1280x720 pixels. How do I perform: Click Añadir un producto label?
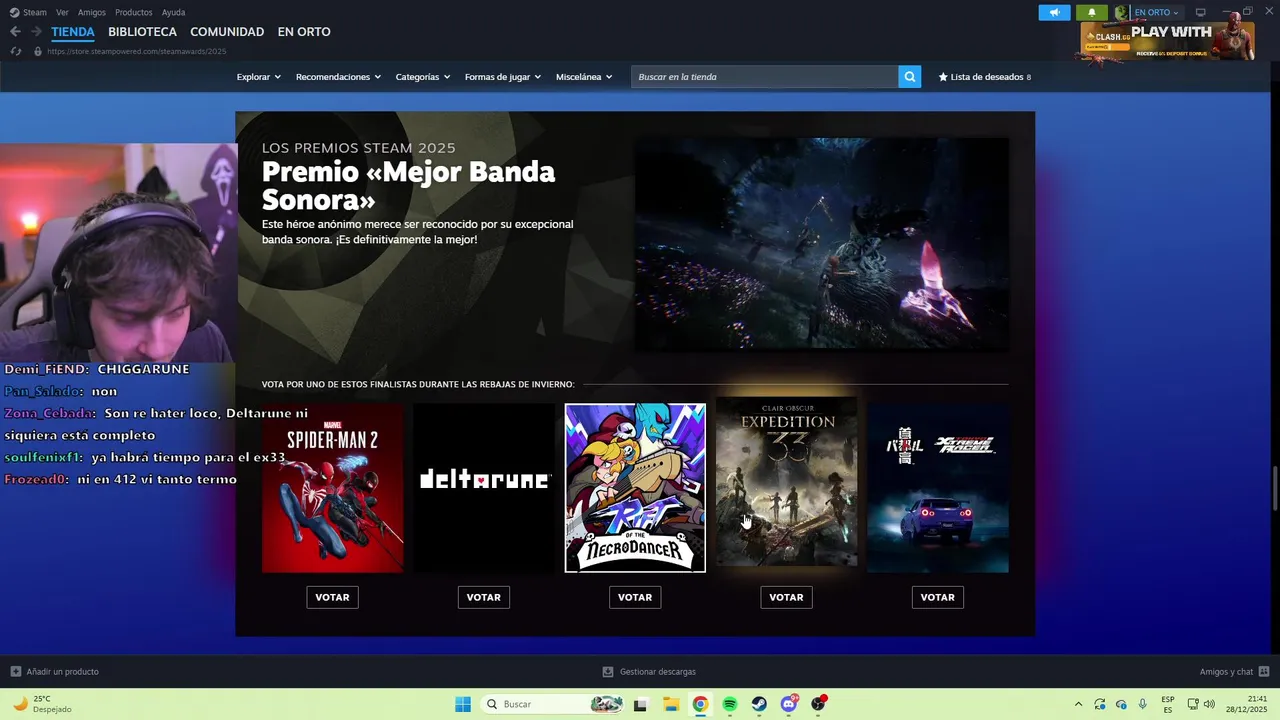point(62,672)
